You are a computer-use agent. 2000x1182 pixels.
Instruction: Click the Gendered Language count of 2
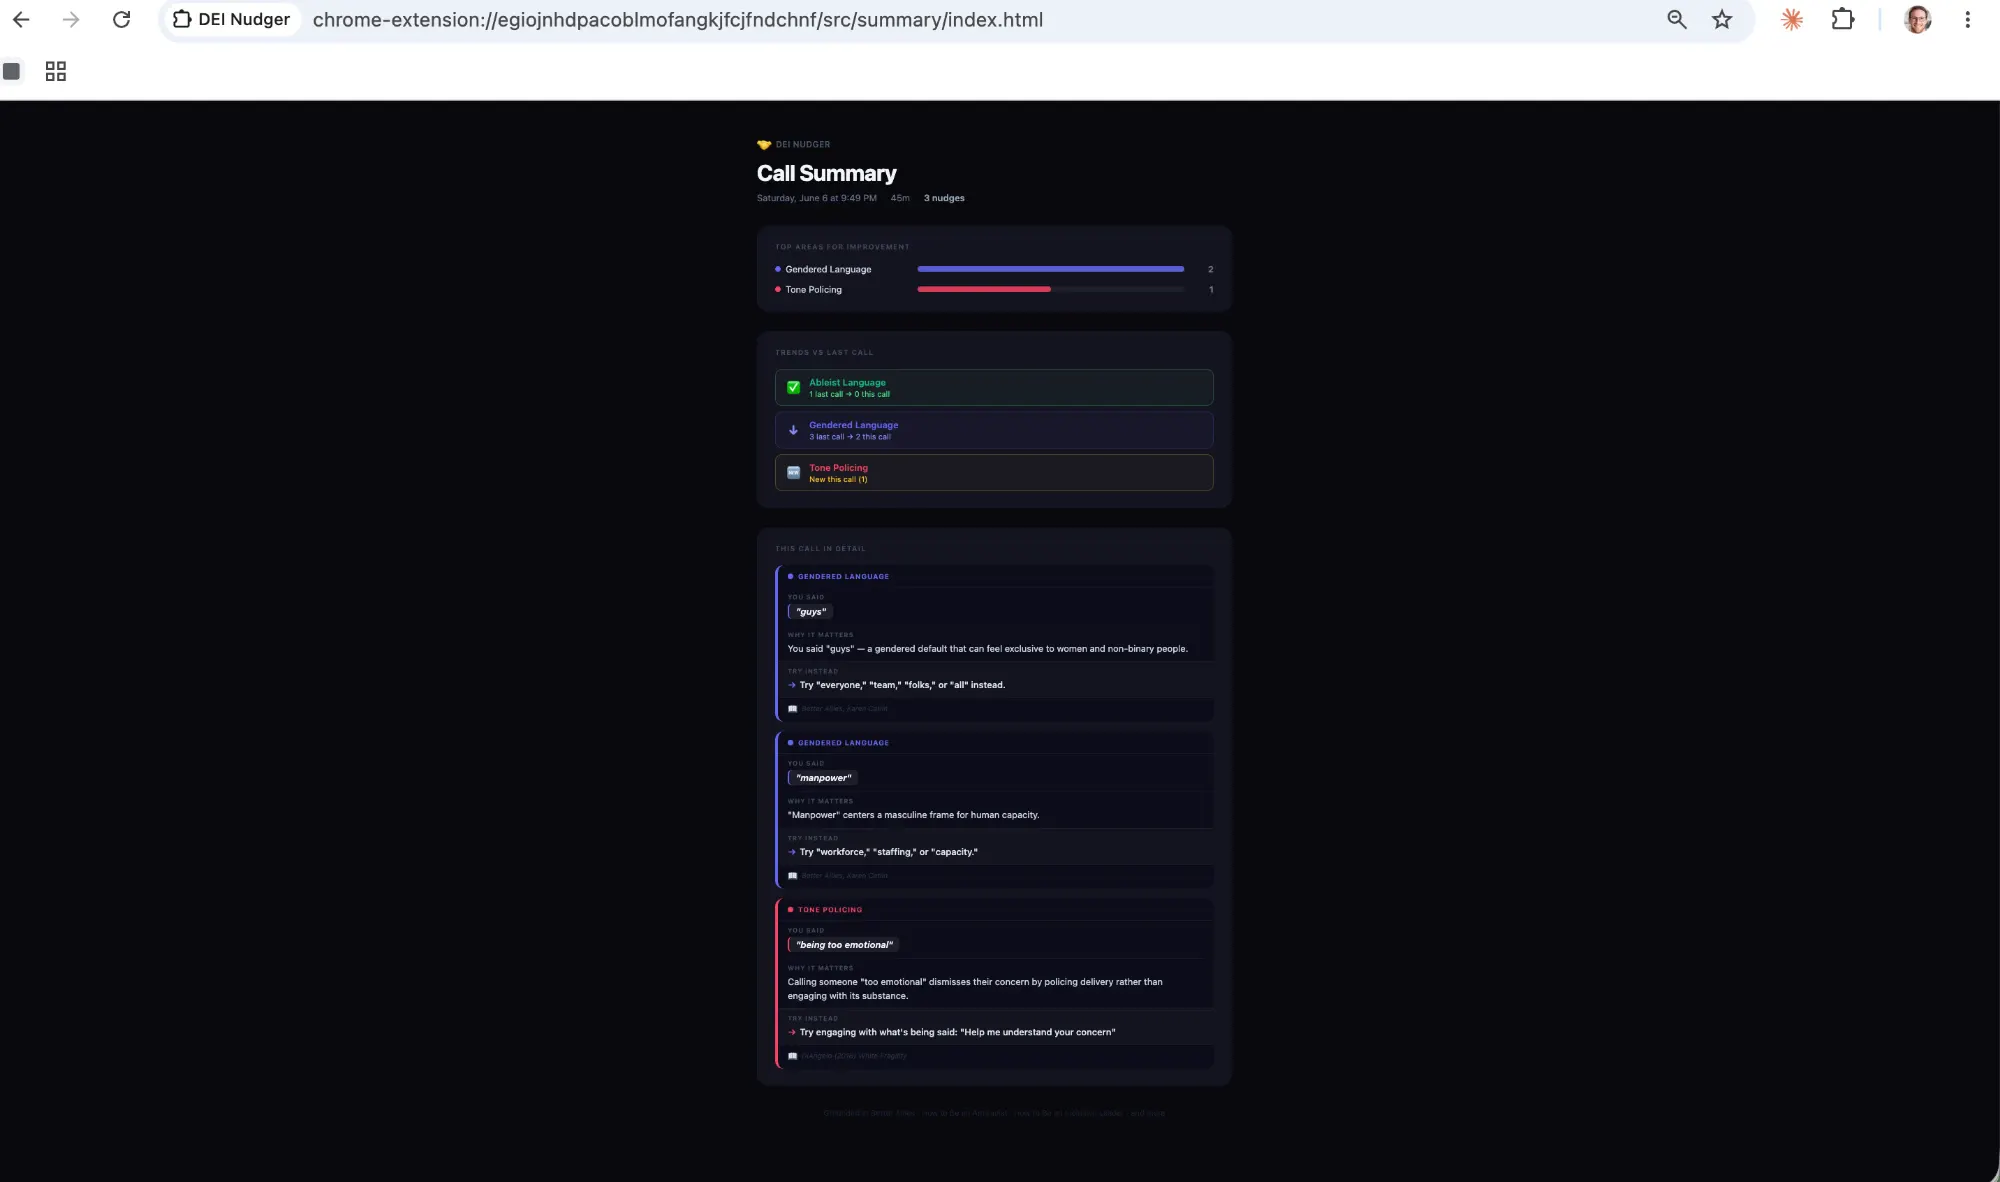click(1210, 270)
